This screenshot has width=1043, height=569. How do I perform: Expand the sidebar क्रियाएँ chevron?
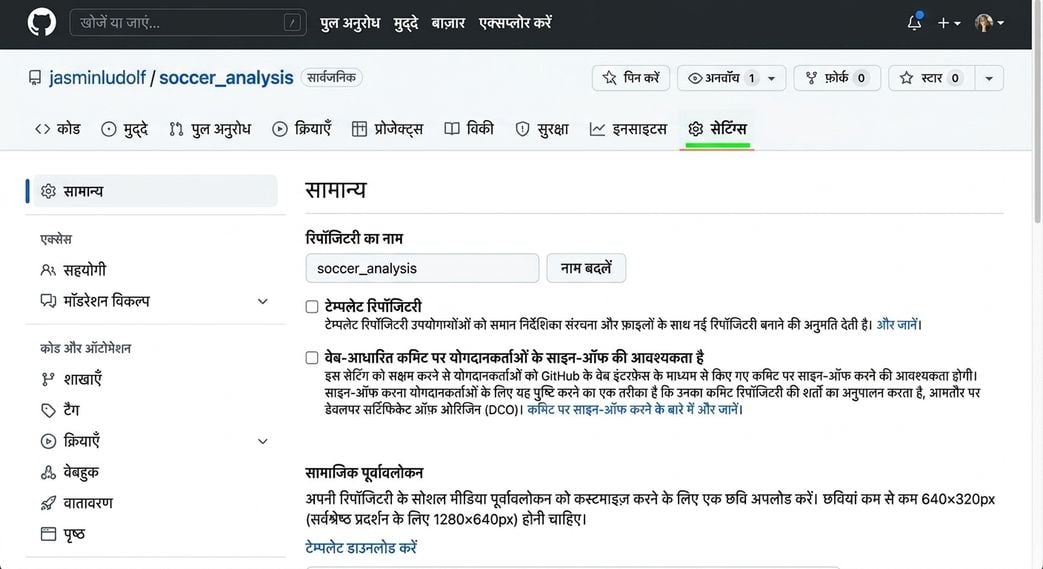(x=263, y=441)
